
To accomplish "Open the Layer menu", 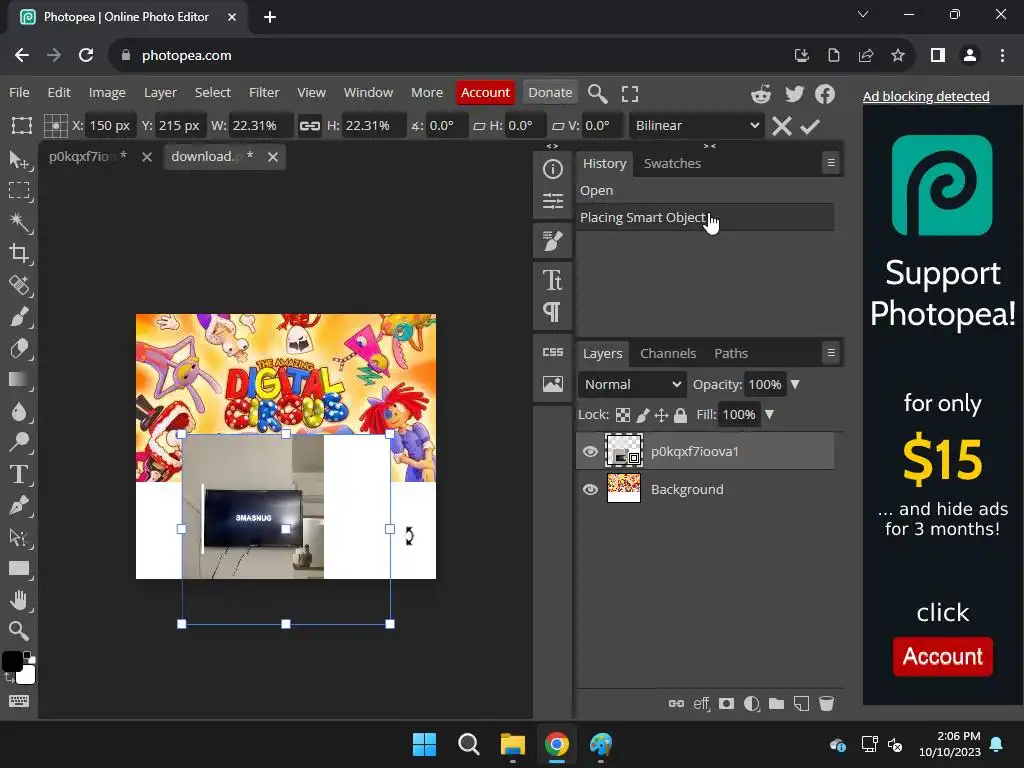I will click(x=160, y=93).
